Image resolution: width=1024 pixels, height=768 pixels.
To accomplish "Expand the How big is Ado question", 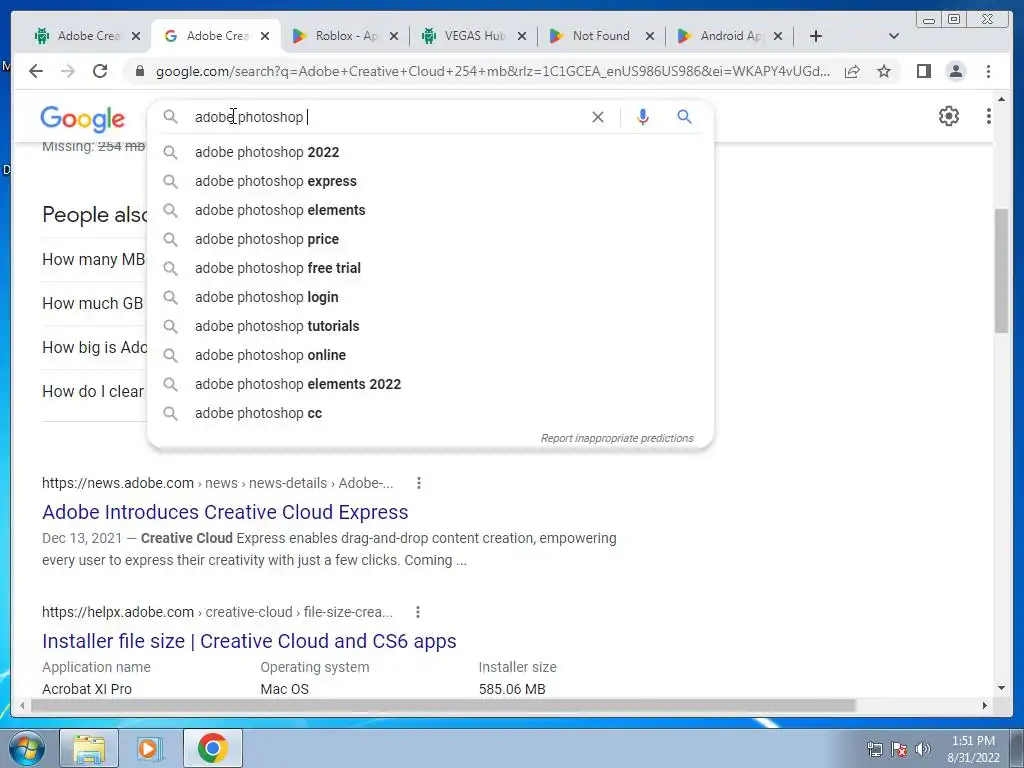I will pos(95,347).
